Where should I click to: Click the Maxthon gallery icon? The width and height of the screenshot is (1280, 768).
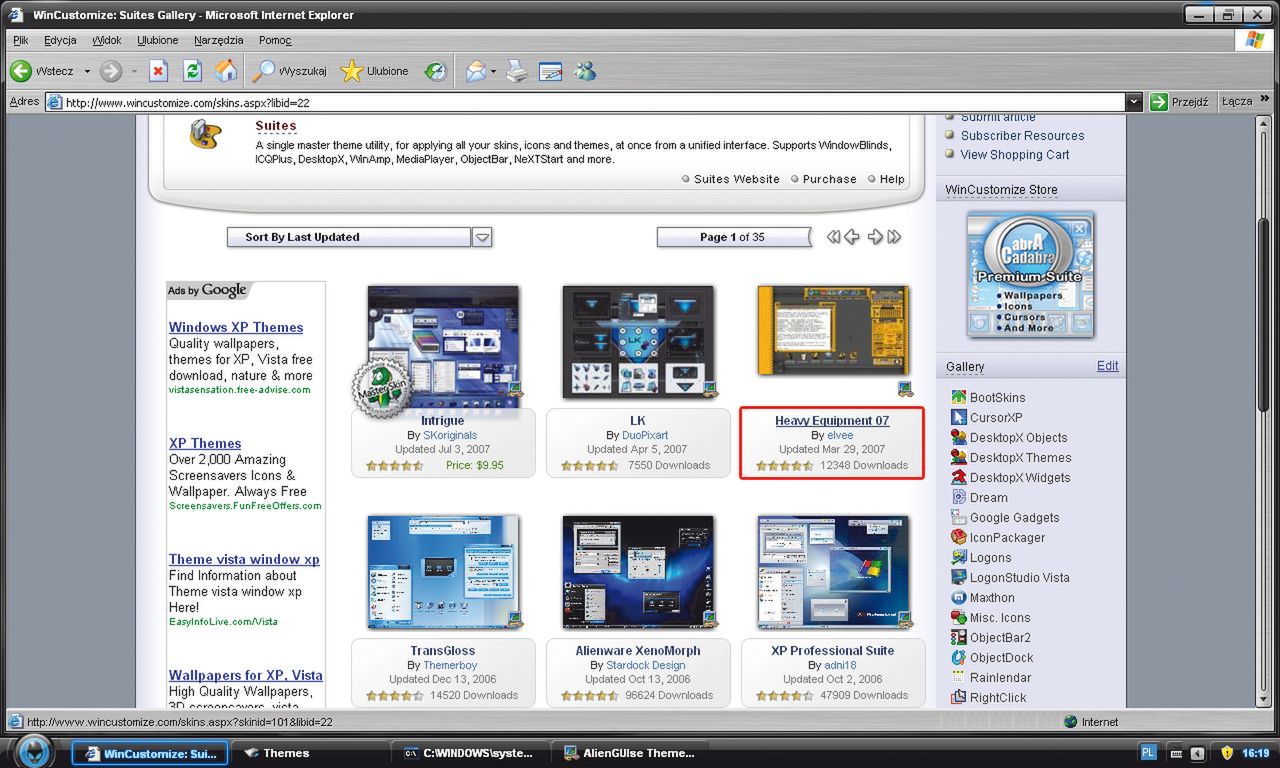pos(959,597)
